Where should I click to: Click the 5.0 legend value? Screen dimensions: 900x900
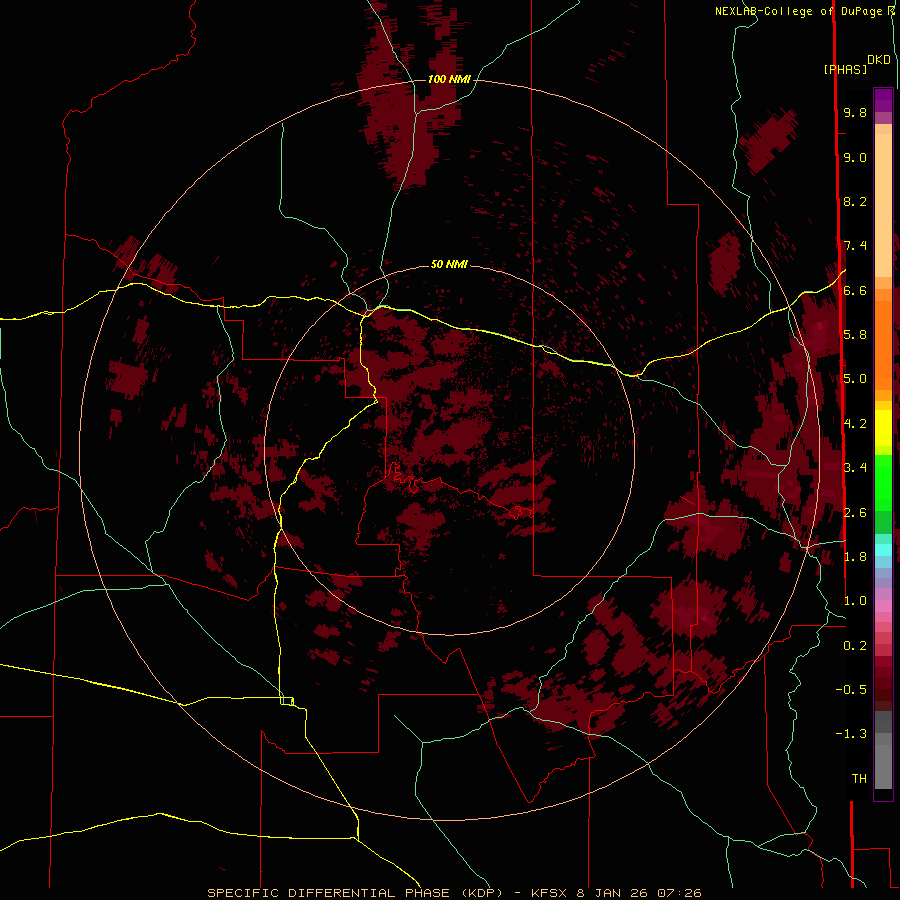(x=855, y=379)
